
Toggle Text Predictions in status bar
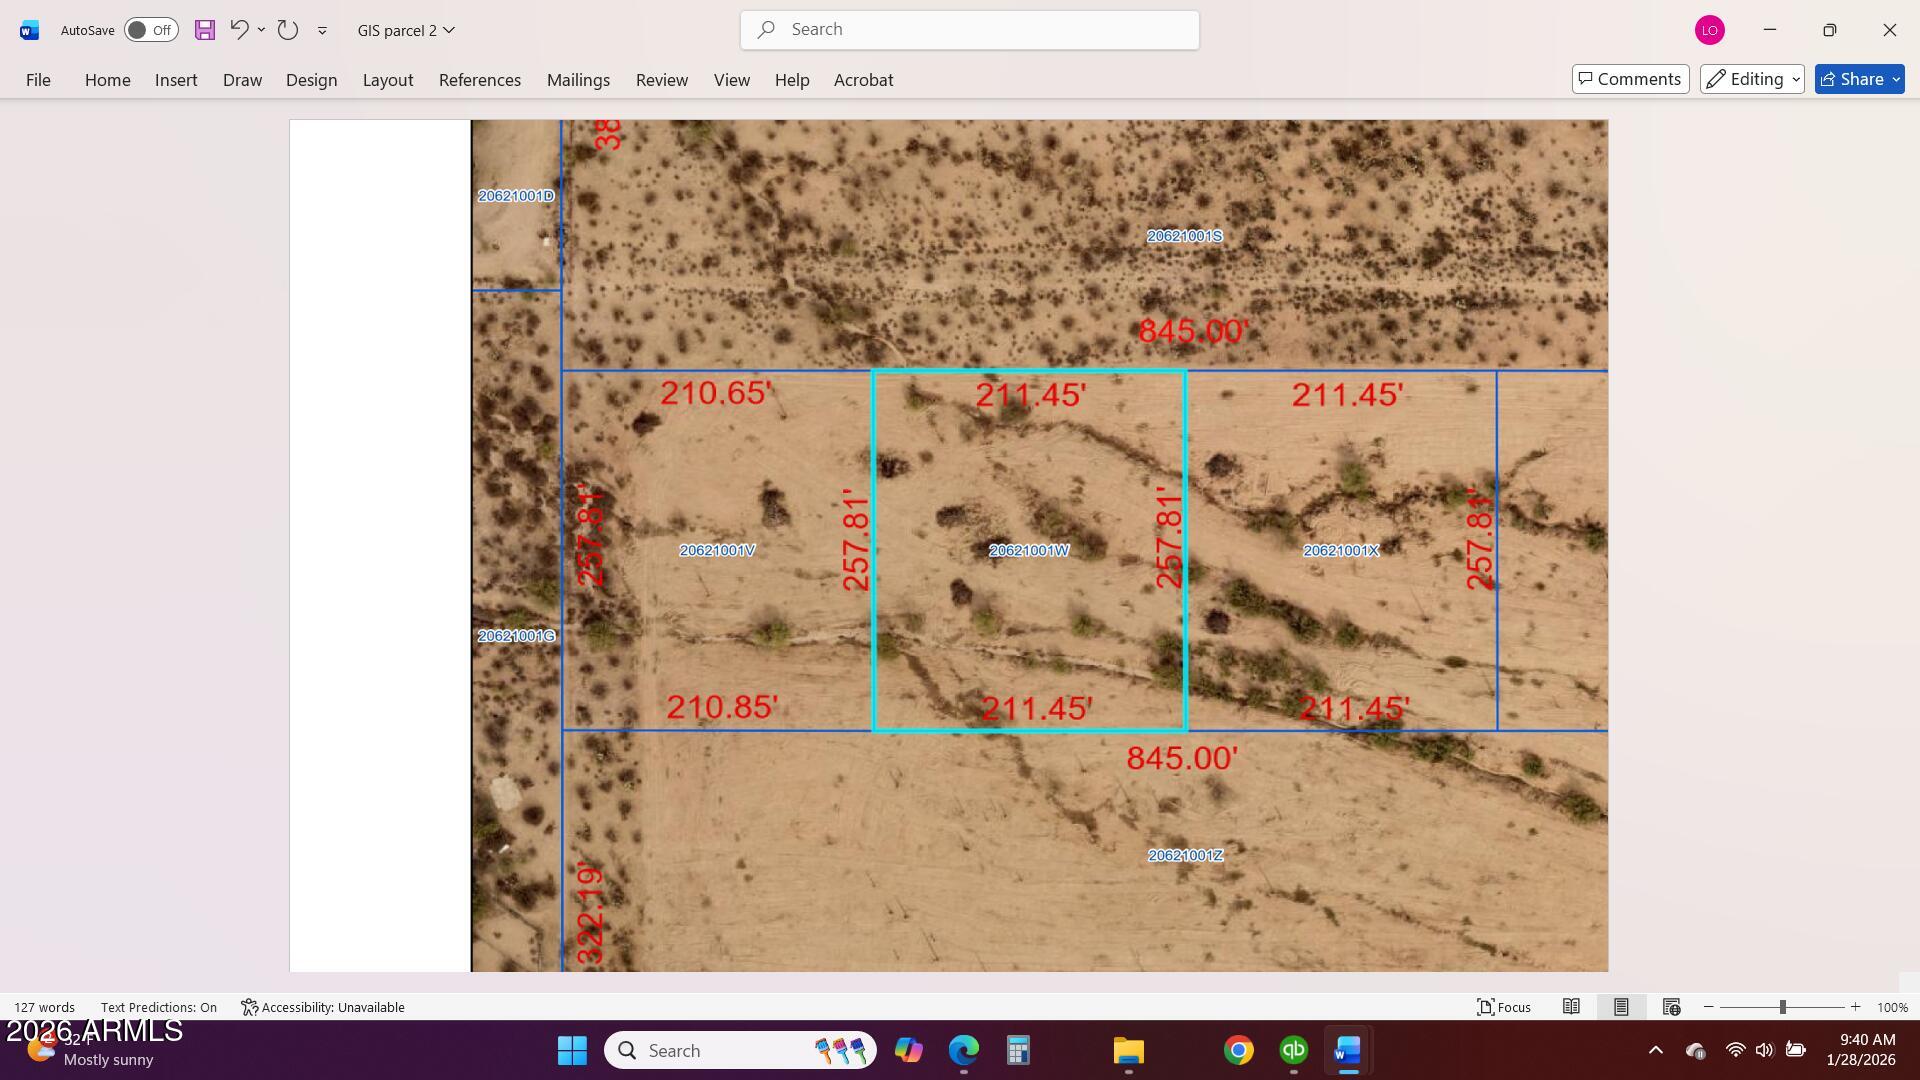click(158, 1007)
